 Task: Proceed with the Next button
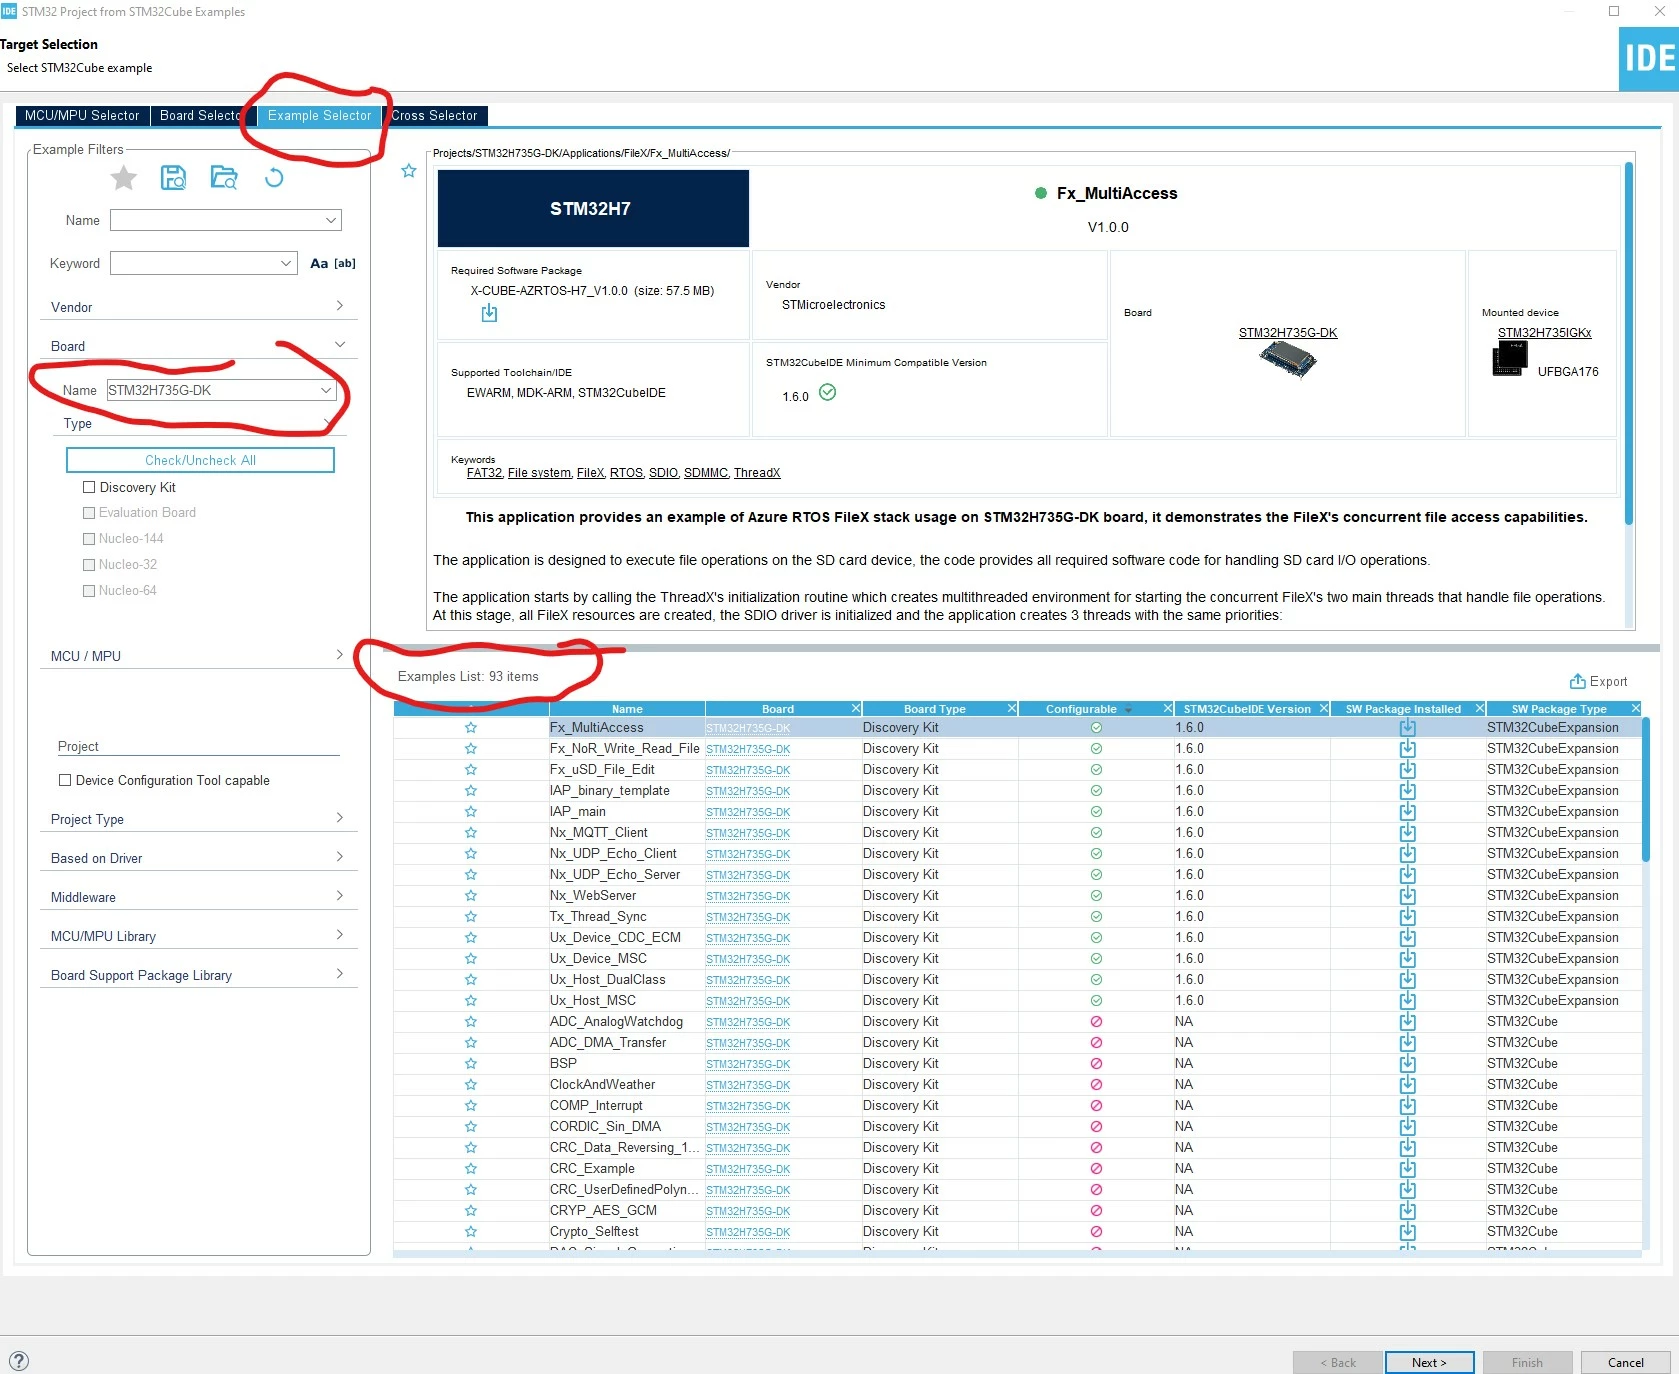1429,1362
